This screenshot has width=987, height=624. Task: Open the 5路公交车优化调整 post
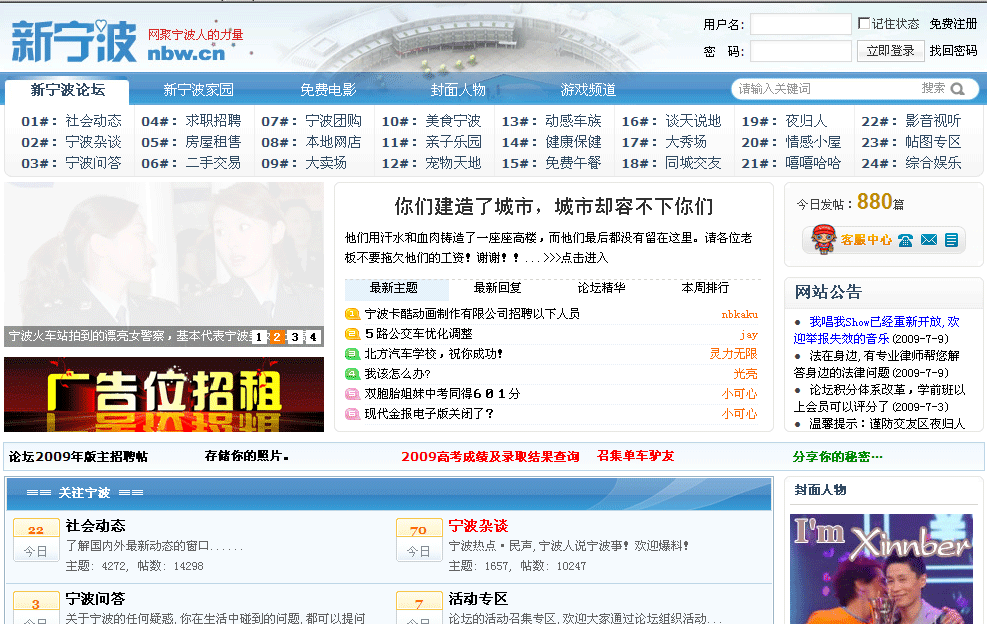419,334
